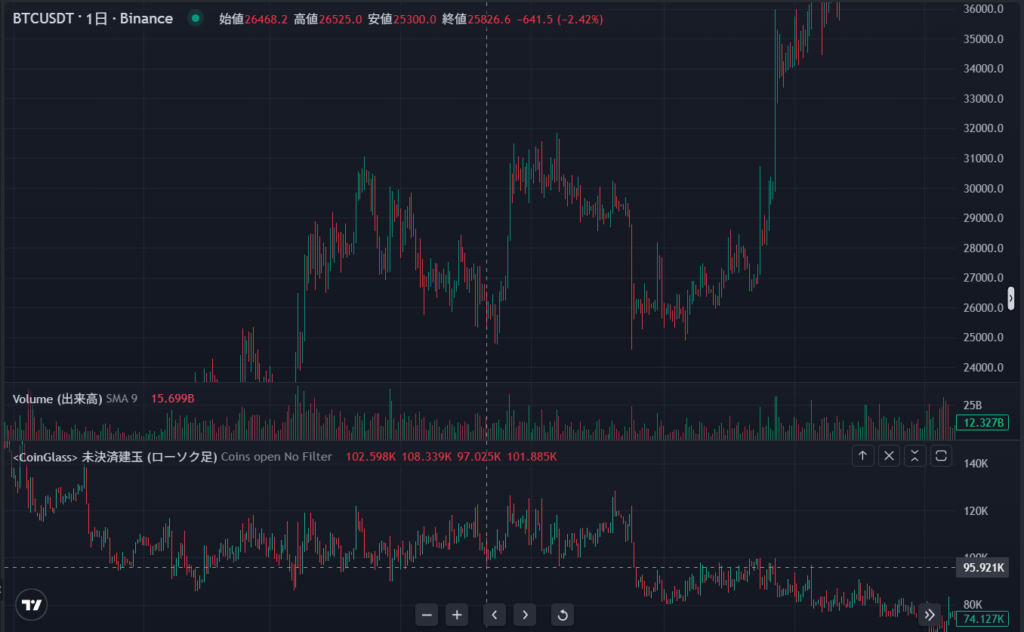Click the 12.327B volume value label
1024x632 pixels.
point(982,422)
